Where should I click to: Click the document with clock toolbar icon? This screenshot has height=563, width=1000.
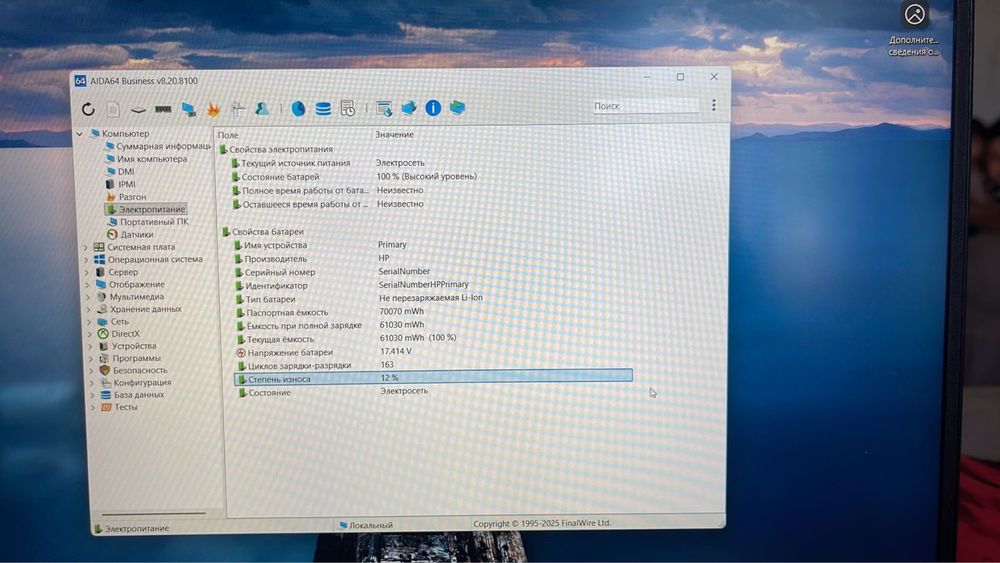pos(348,108)
